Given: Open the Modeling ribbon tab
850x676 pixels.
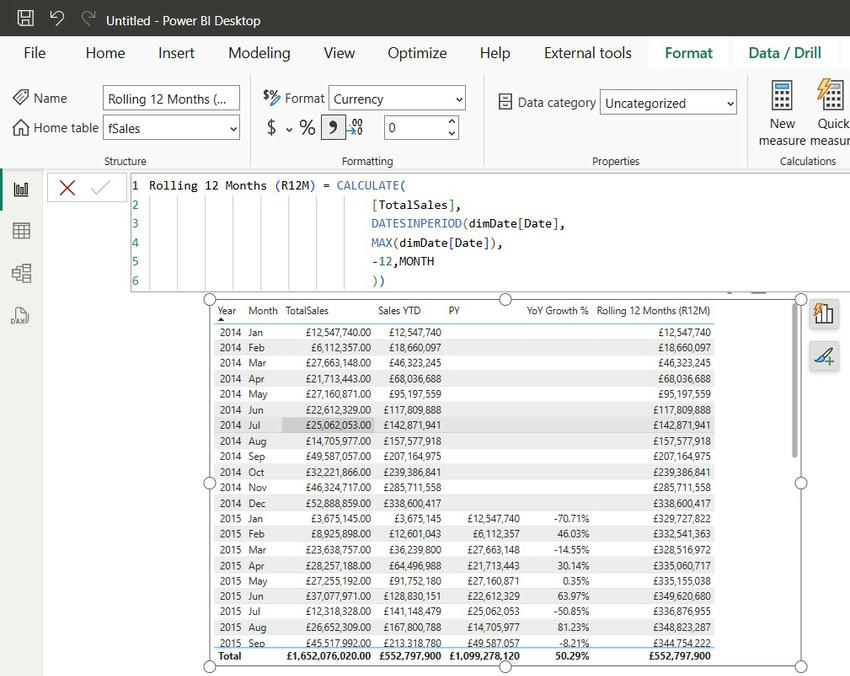Looking at the screenshot, I should (259, 53).
